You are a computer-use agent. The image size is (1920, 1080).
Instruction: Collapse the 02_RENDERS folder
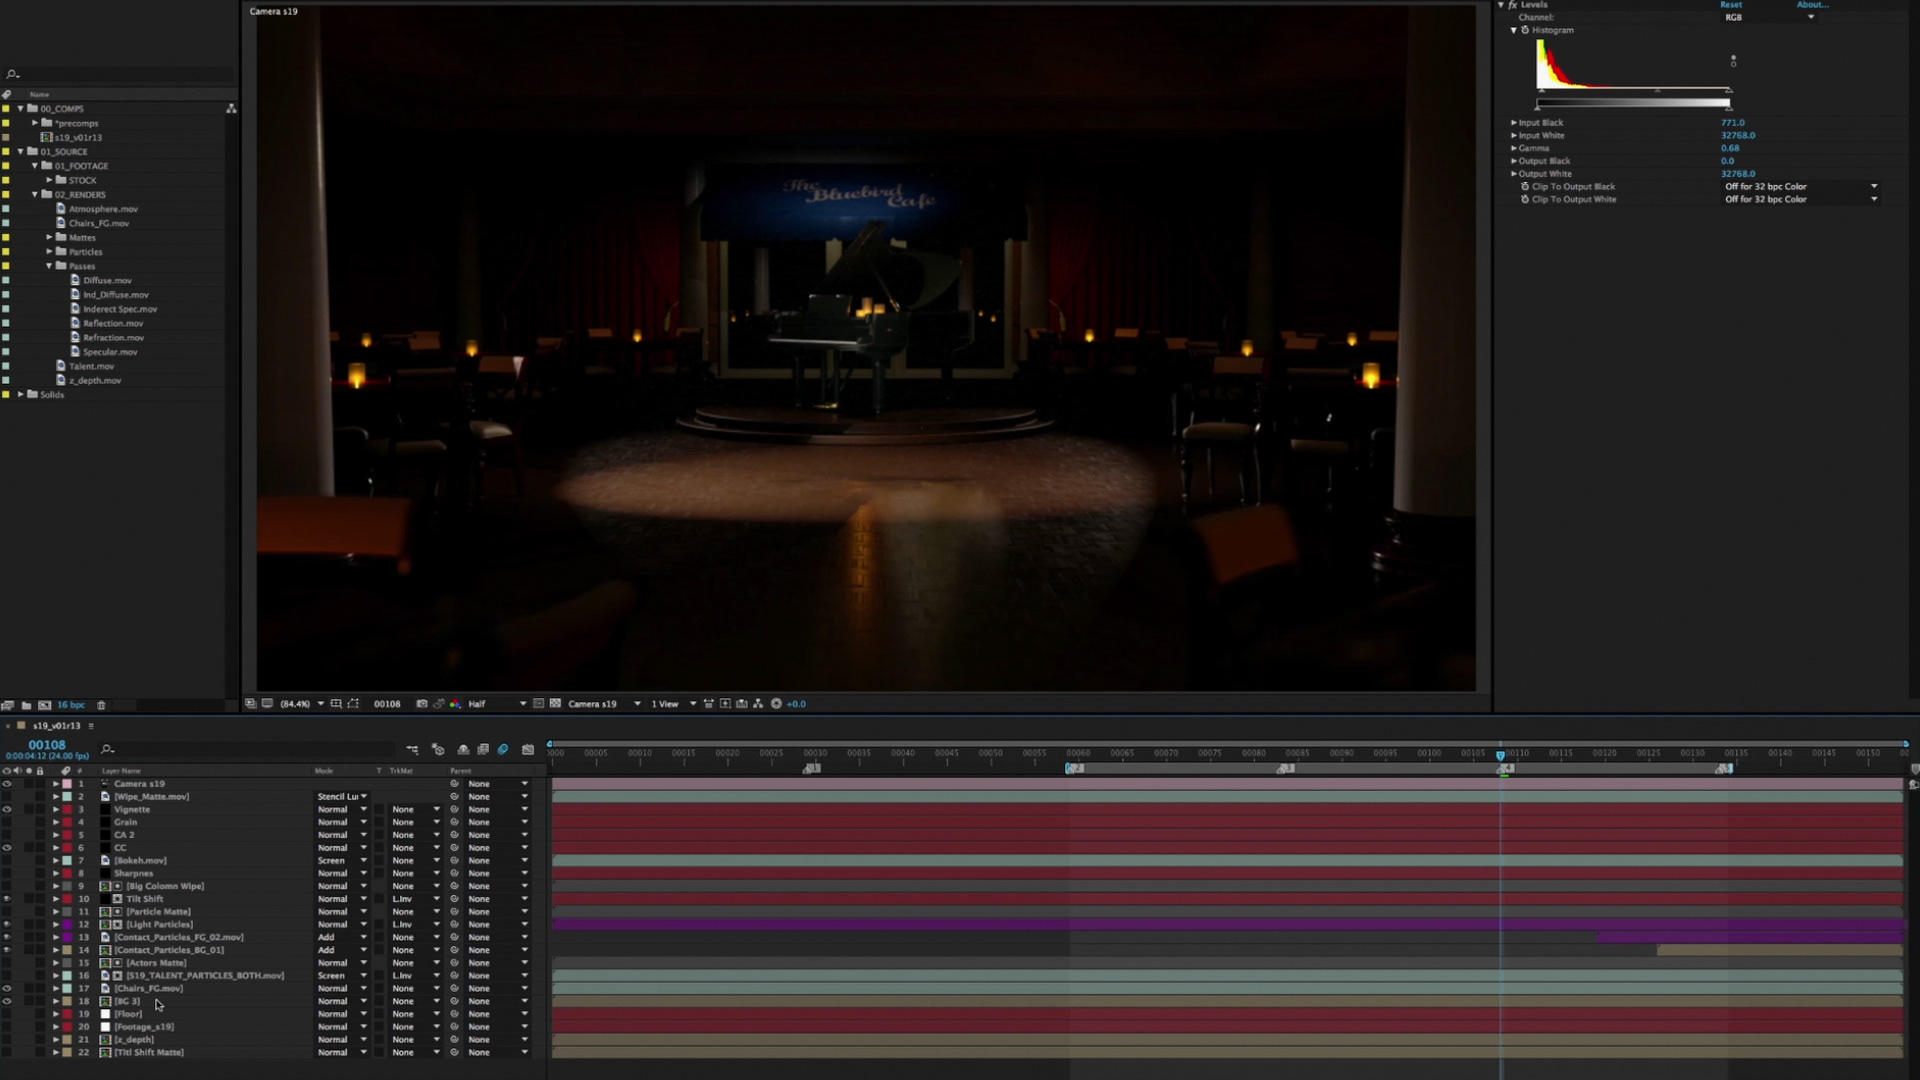click(x=35, y=195)
